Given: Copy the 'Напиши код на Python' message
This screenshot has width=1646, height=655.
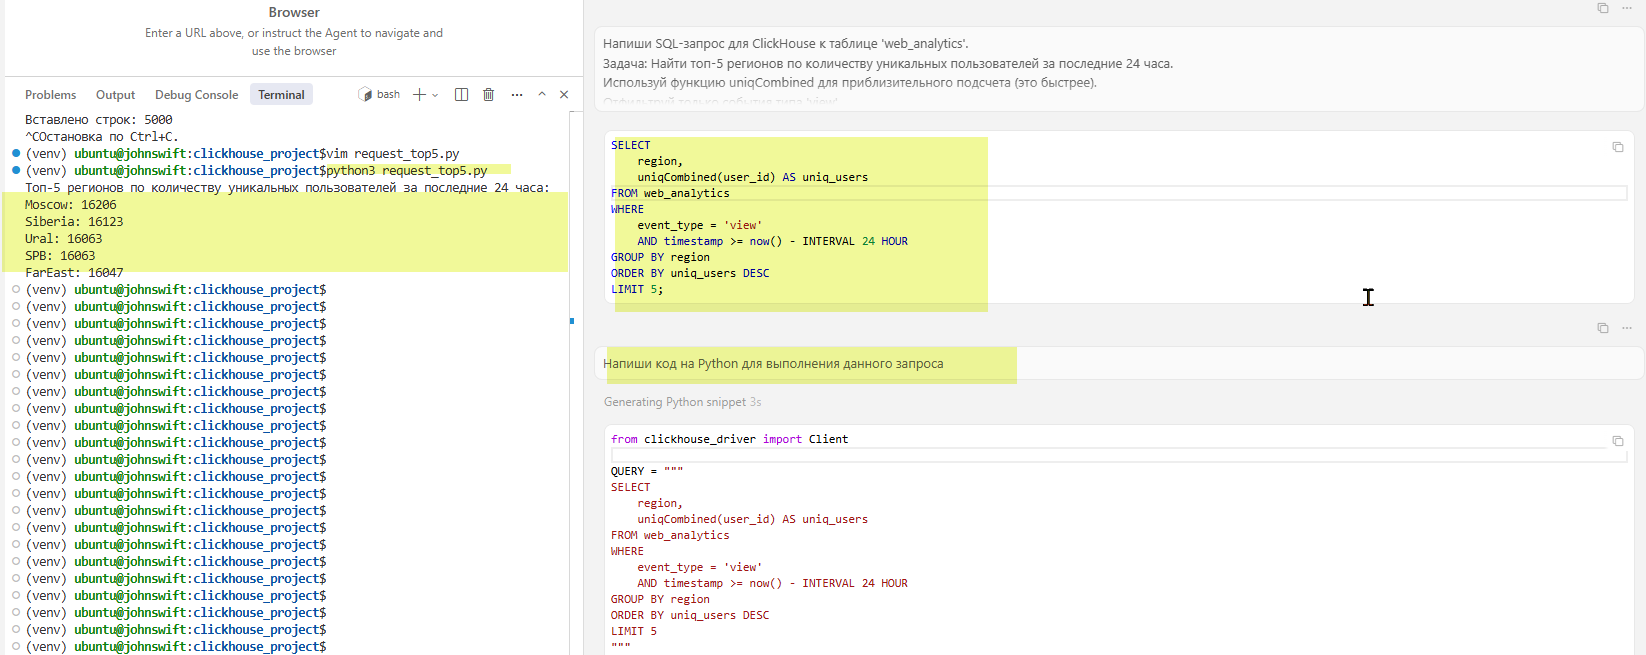Looking at the screenshot, I should pyautogui.click(x=1602, y=328).
